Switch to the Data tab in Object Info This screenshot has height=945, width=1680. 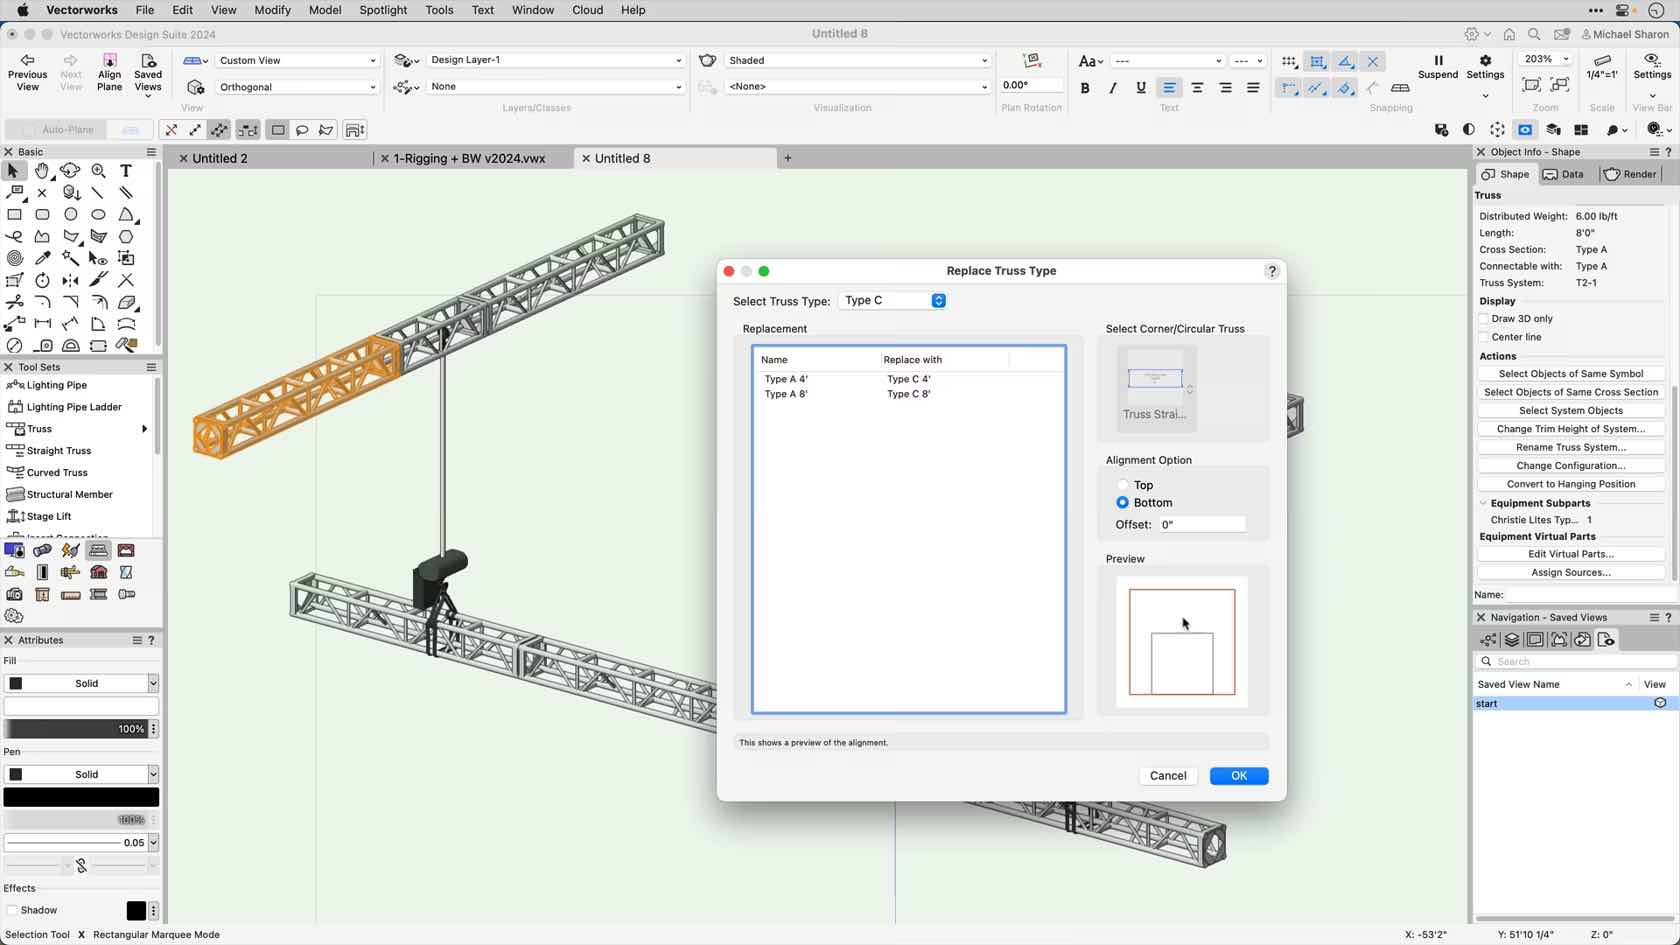pyautogui.click(x=1564, y=173)
